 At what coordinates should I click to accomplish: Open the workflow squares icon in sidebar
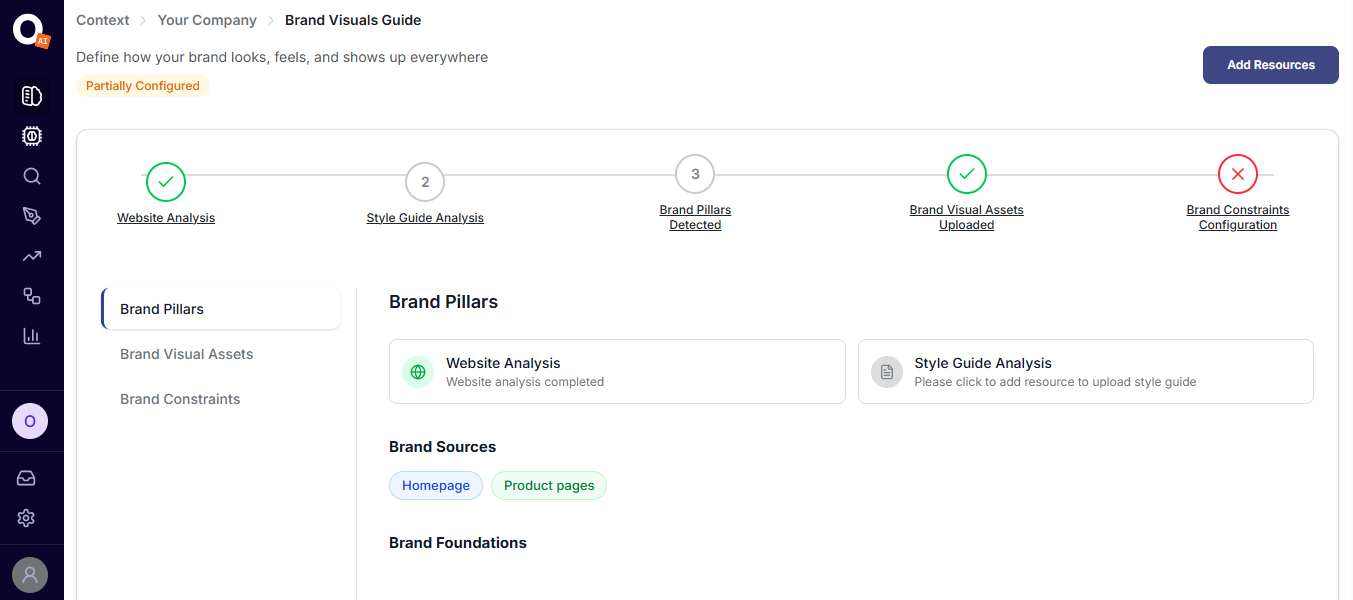pos(32,296)
